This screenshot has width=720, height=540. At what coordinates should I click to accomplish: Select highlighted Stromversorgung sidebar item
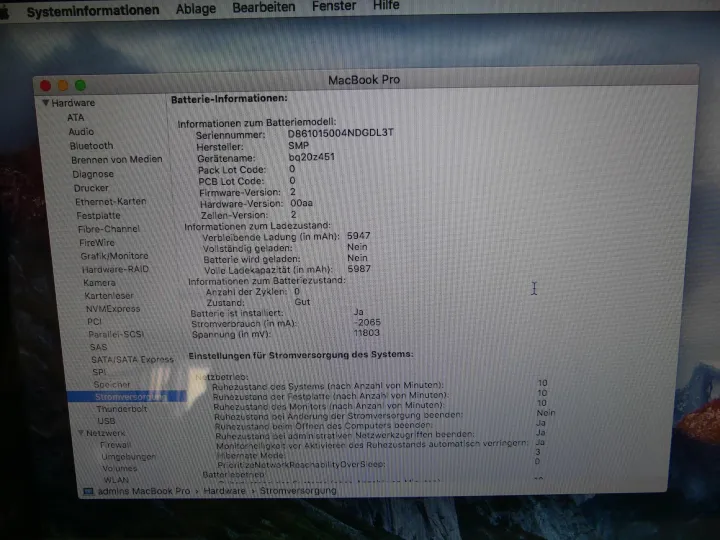click(127, 396)
